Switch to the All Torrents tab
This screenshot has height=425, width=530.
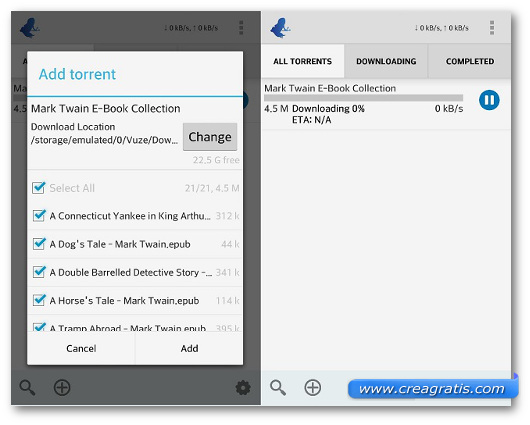[x=303, y=61]
